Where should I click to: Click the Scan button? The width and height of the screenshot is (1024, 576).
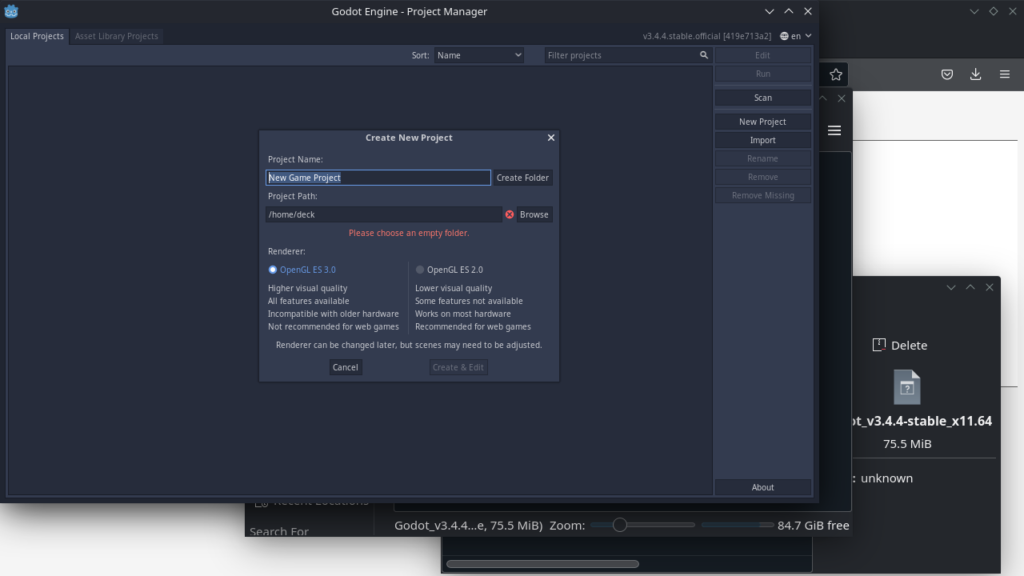[x=762, y=97]
